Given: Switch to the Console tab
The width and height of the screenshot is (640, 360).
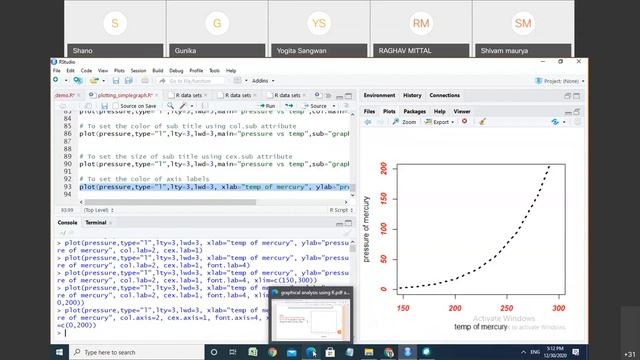Looking at the screenshot, I should [x=67, y=222].
